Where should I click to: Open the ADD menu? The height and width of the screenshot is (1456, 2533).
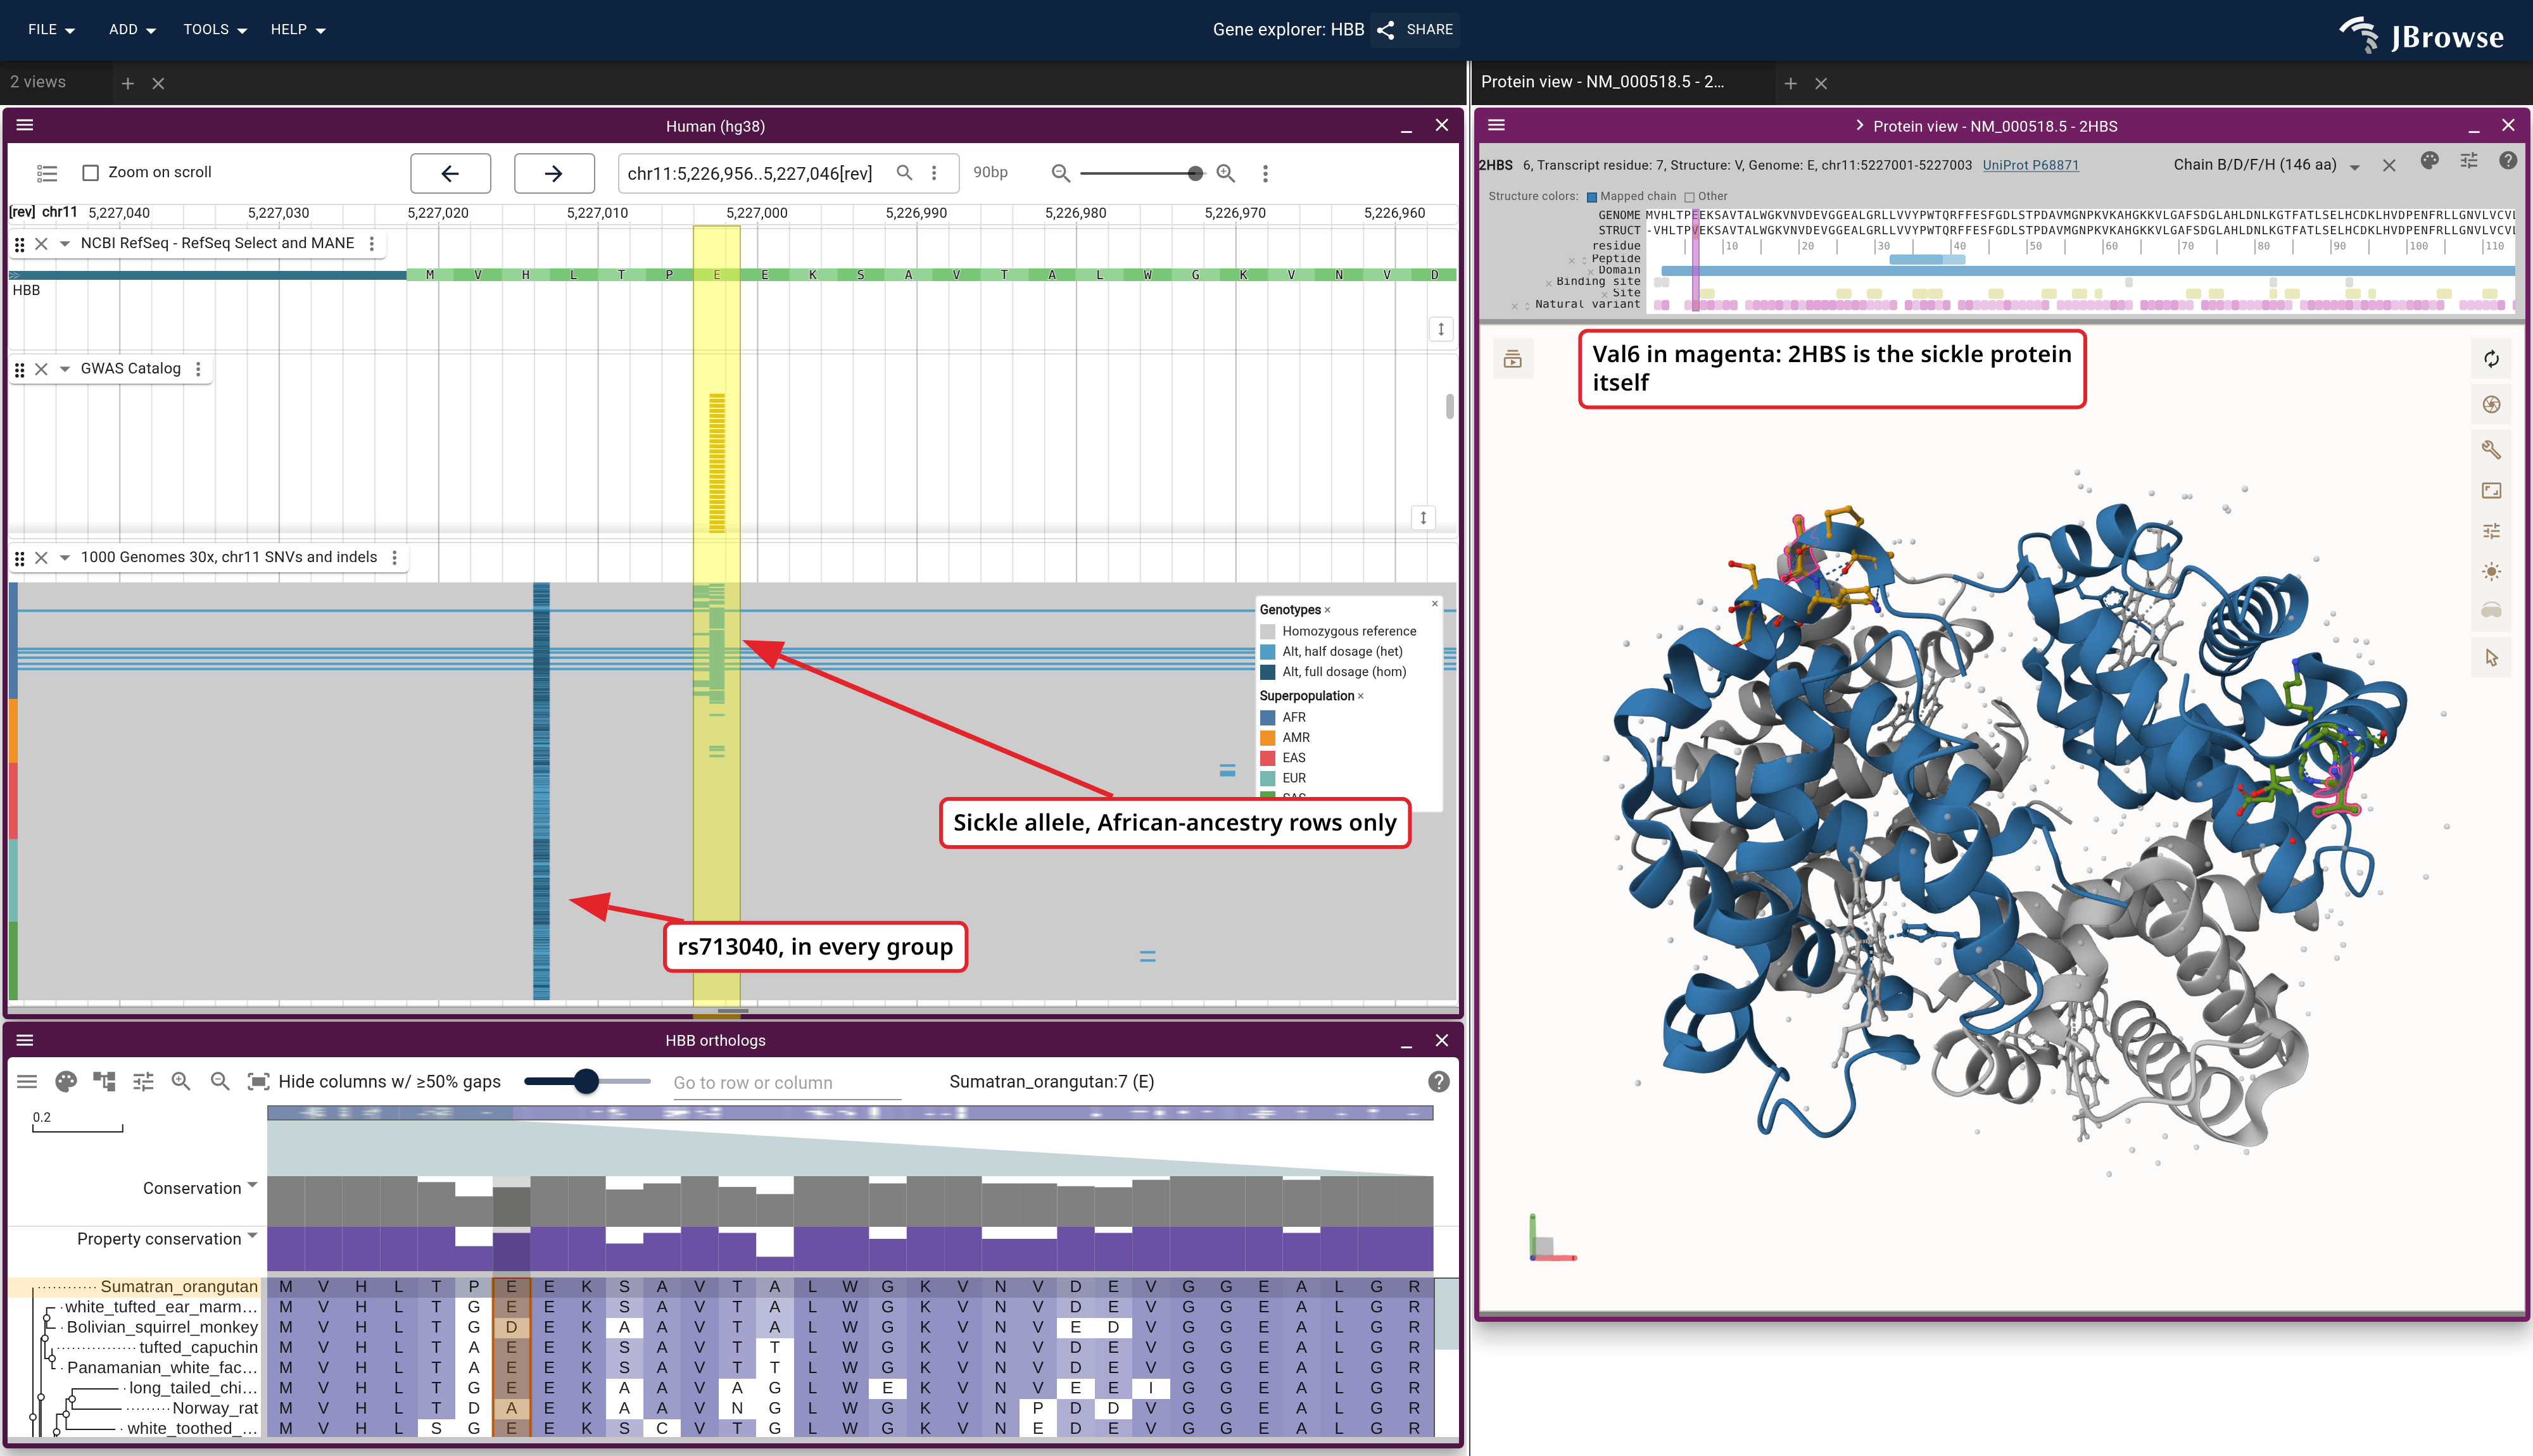pyautogui.click(x=132, y=29)
